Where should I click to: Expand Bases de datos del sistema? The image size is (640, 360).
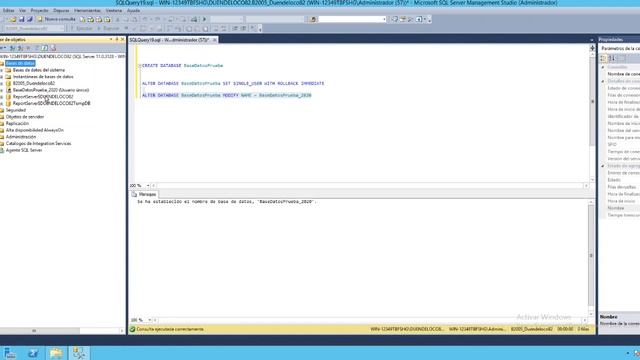(2, 70)
